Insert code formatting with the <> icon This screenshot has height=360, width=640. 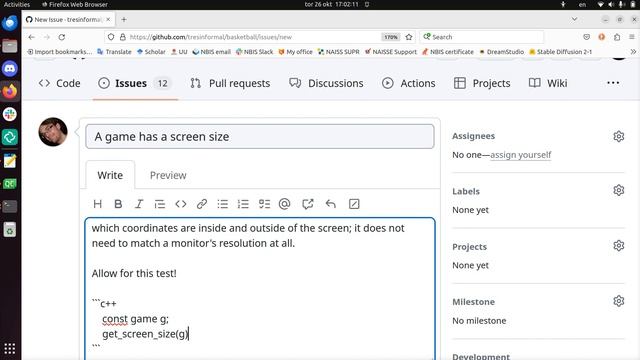180,204
